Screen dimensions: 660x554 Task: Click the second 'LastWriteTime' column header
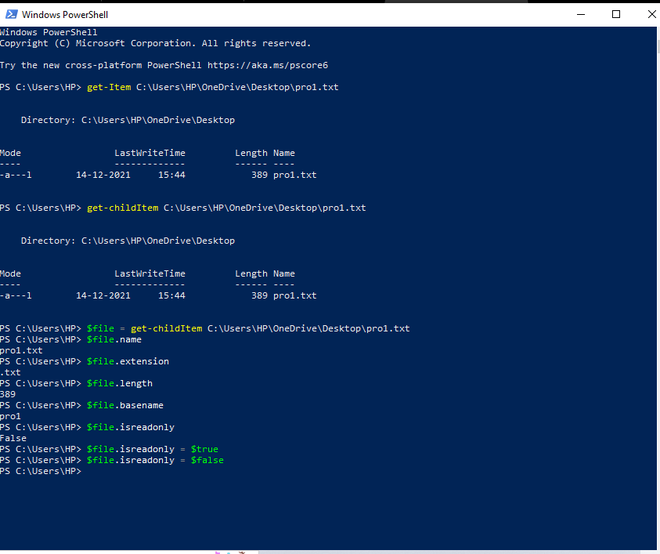[150, 274]
